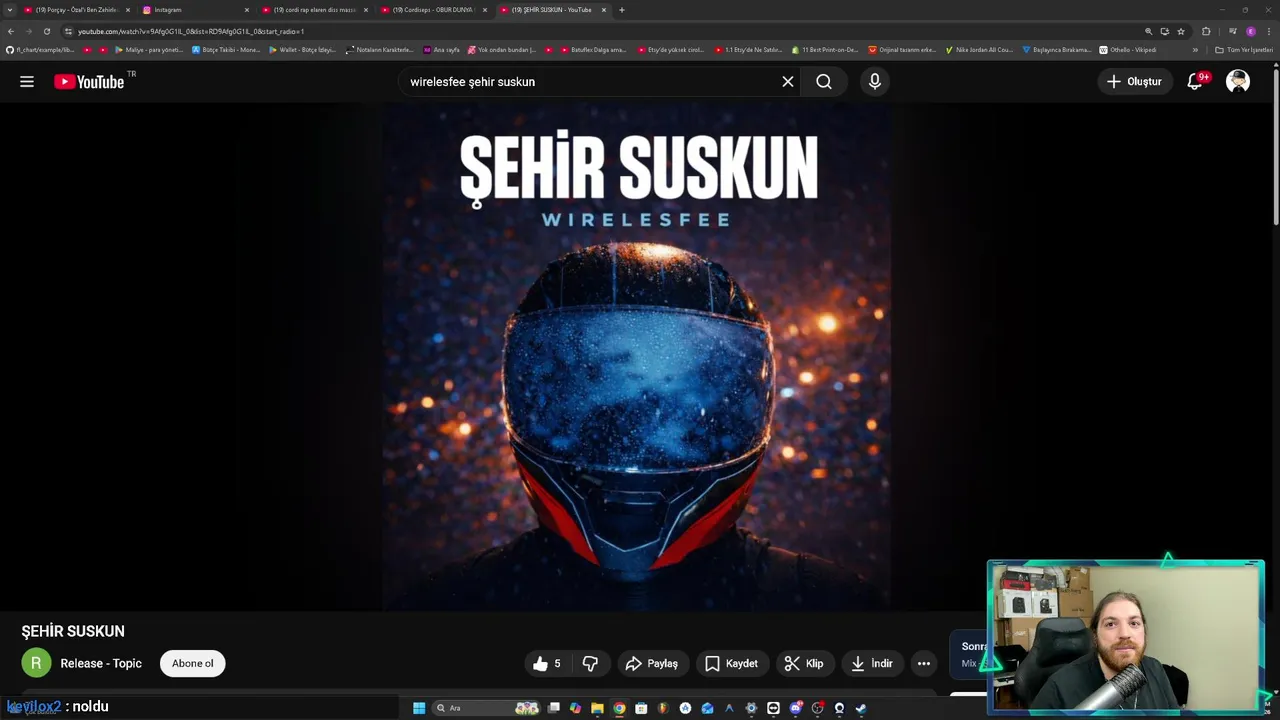Open the YouTube guide hamburger menu

27,82
